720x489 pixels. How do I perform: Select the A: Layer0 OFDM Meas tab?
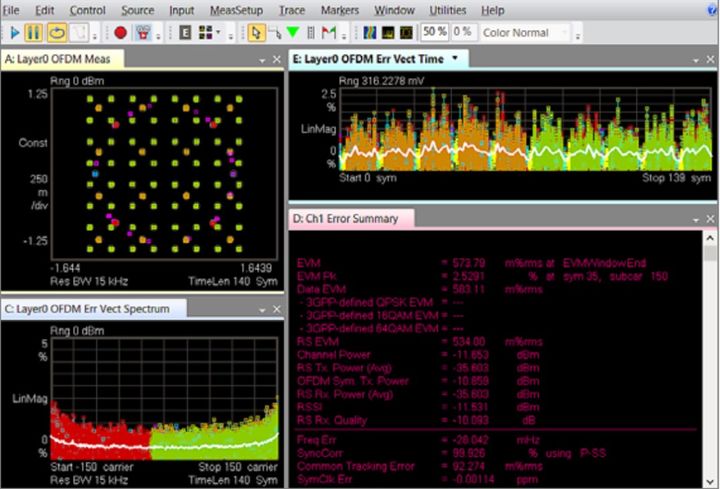tap(60, 59)
